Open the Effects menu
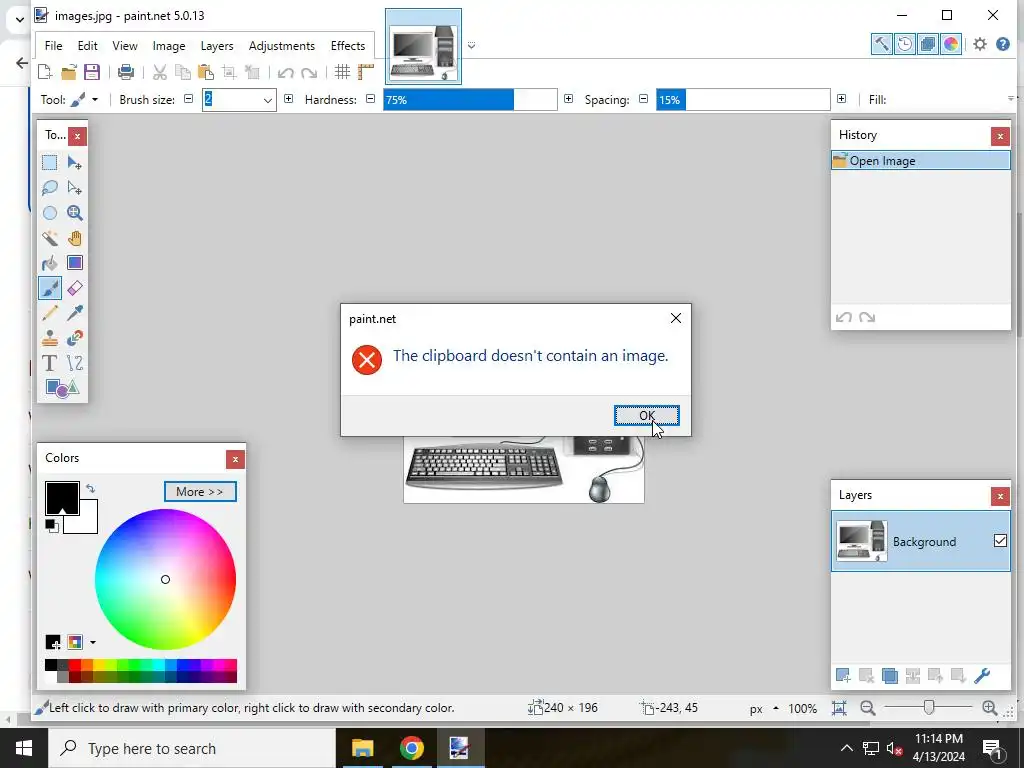This screenshot has height=768, width=1024. pyautogui.click(x=348, y=46)
